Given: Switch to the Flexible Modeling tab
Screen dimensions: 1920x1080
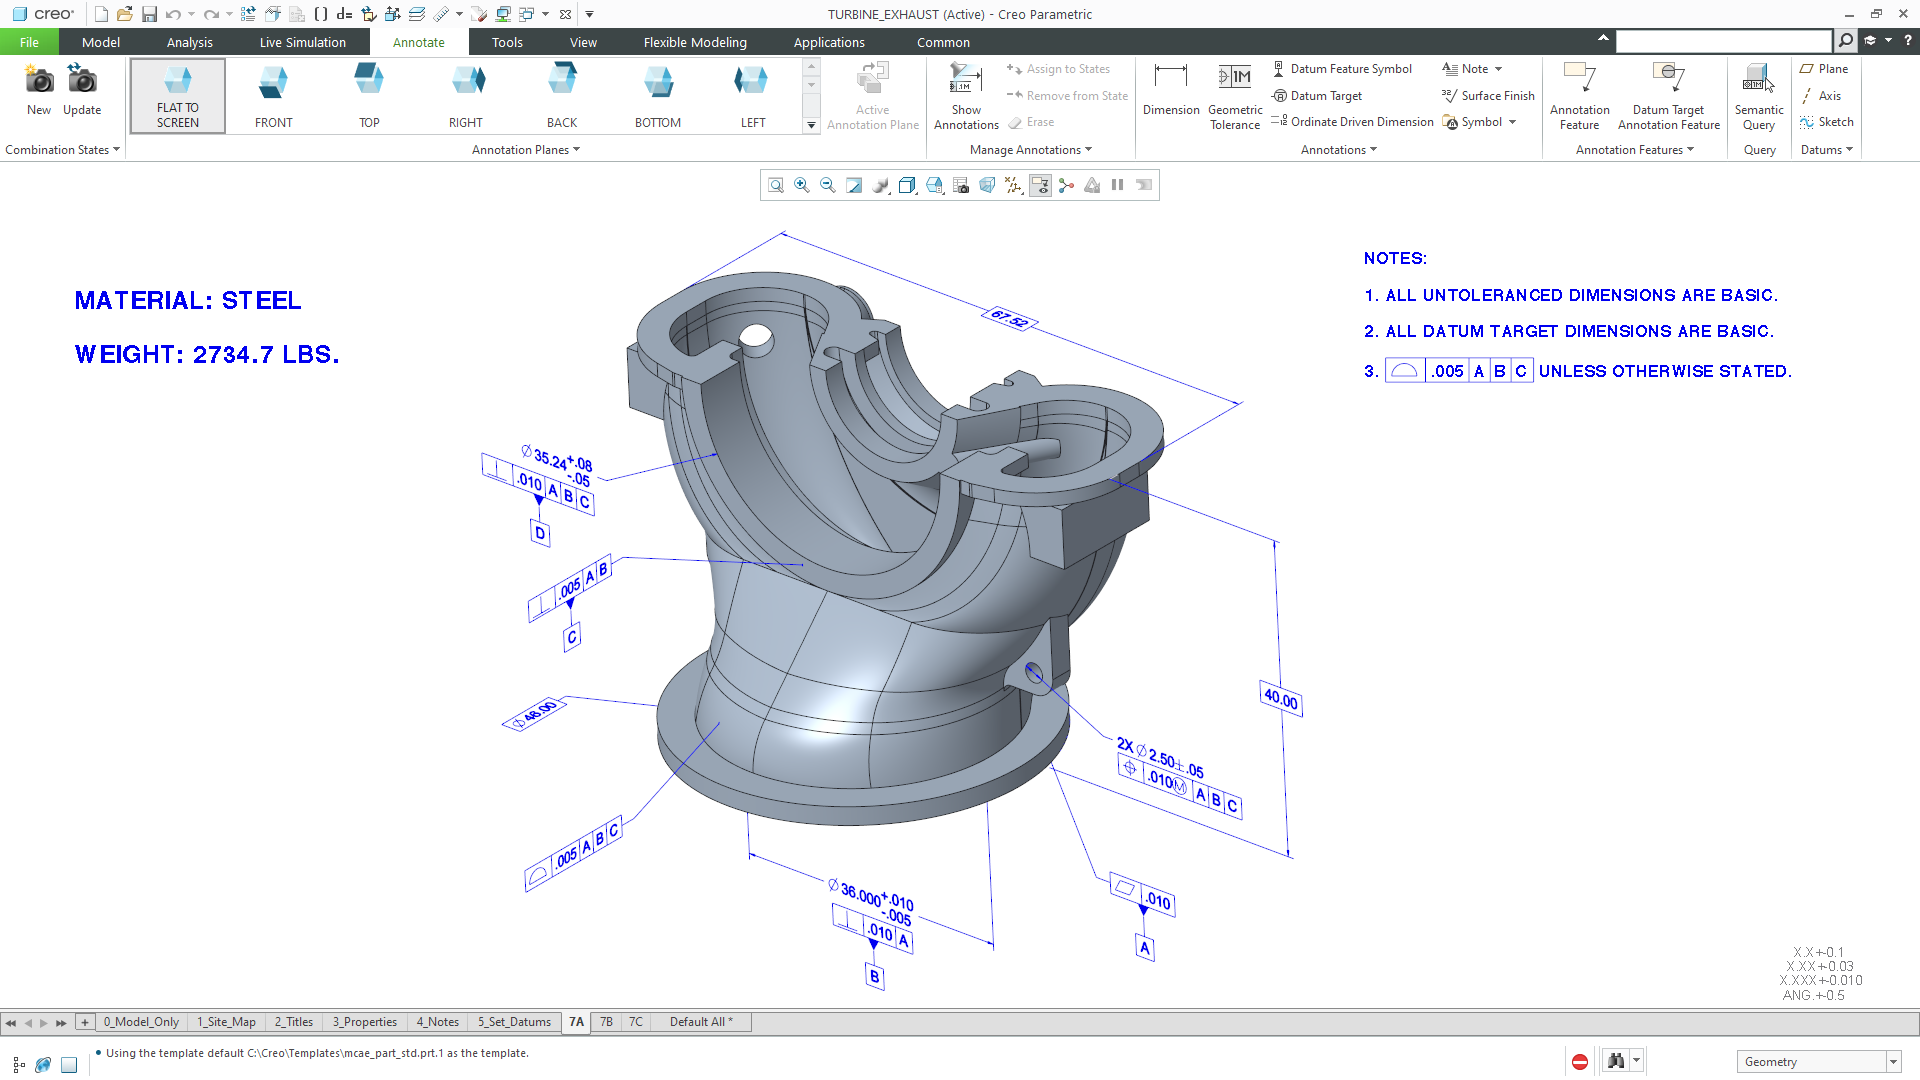Looking at the screenshot, I should (695, 42).
